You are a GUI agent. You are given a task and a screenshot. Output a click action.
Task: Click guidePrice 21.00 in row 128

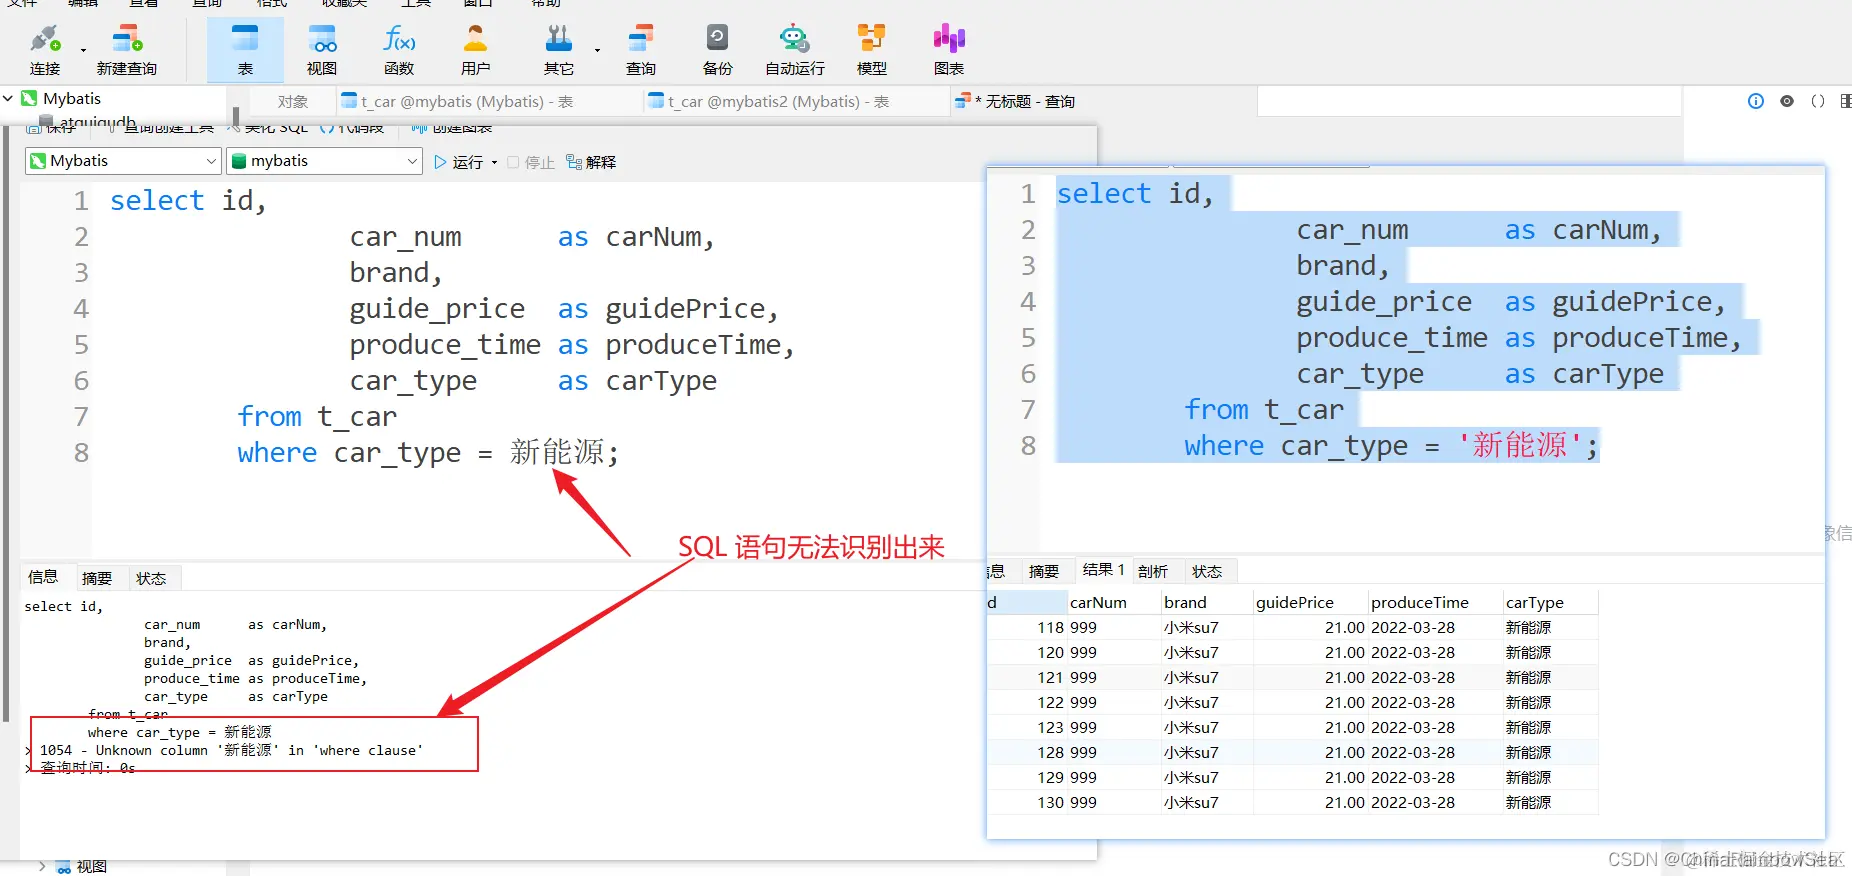click(1309, 753)
